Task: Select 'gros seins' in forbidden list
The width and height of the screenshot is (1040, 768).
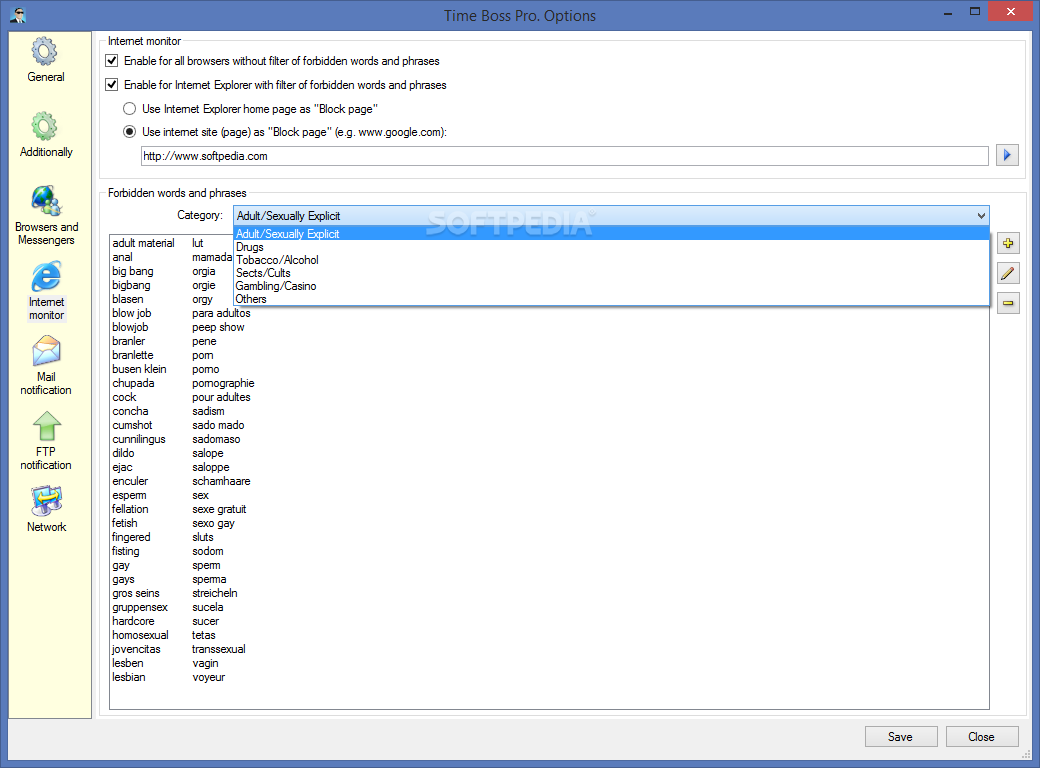Action: [x=136, y=593]
